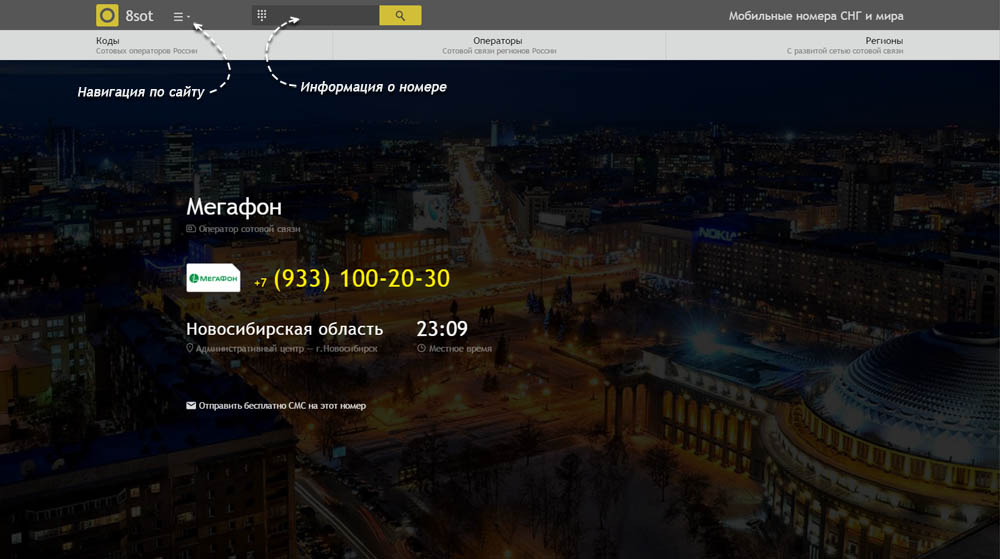Open the Регионы tab
This screenshot has width=1000, height=559.
[x=844, y=45]
